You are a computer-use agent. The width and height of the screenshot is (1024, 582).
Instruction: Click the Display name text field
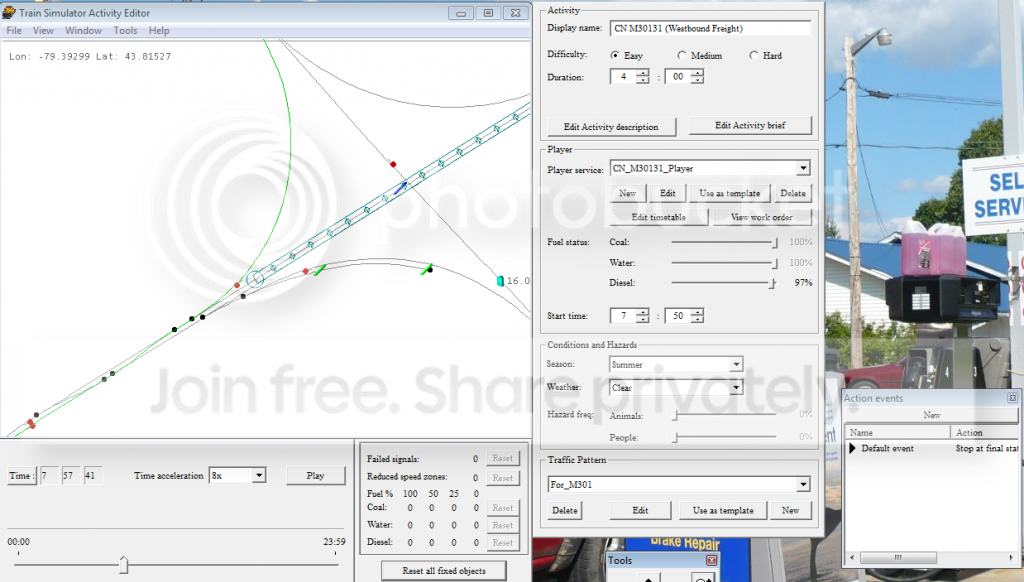click(x=710, y=28)
